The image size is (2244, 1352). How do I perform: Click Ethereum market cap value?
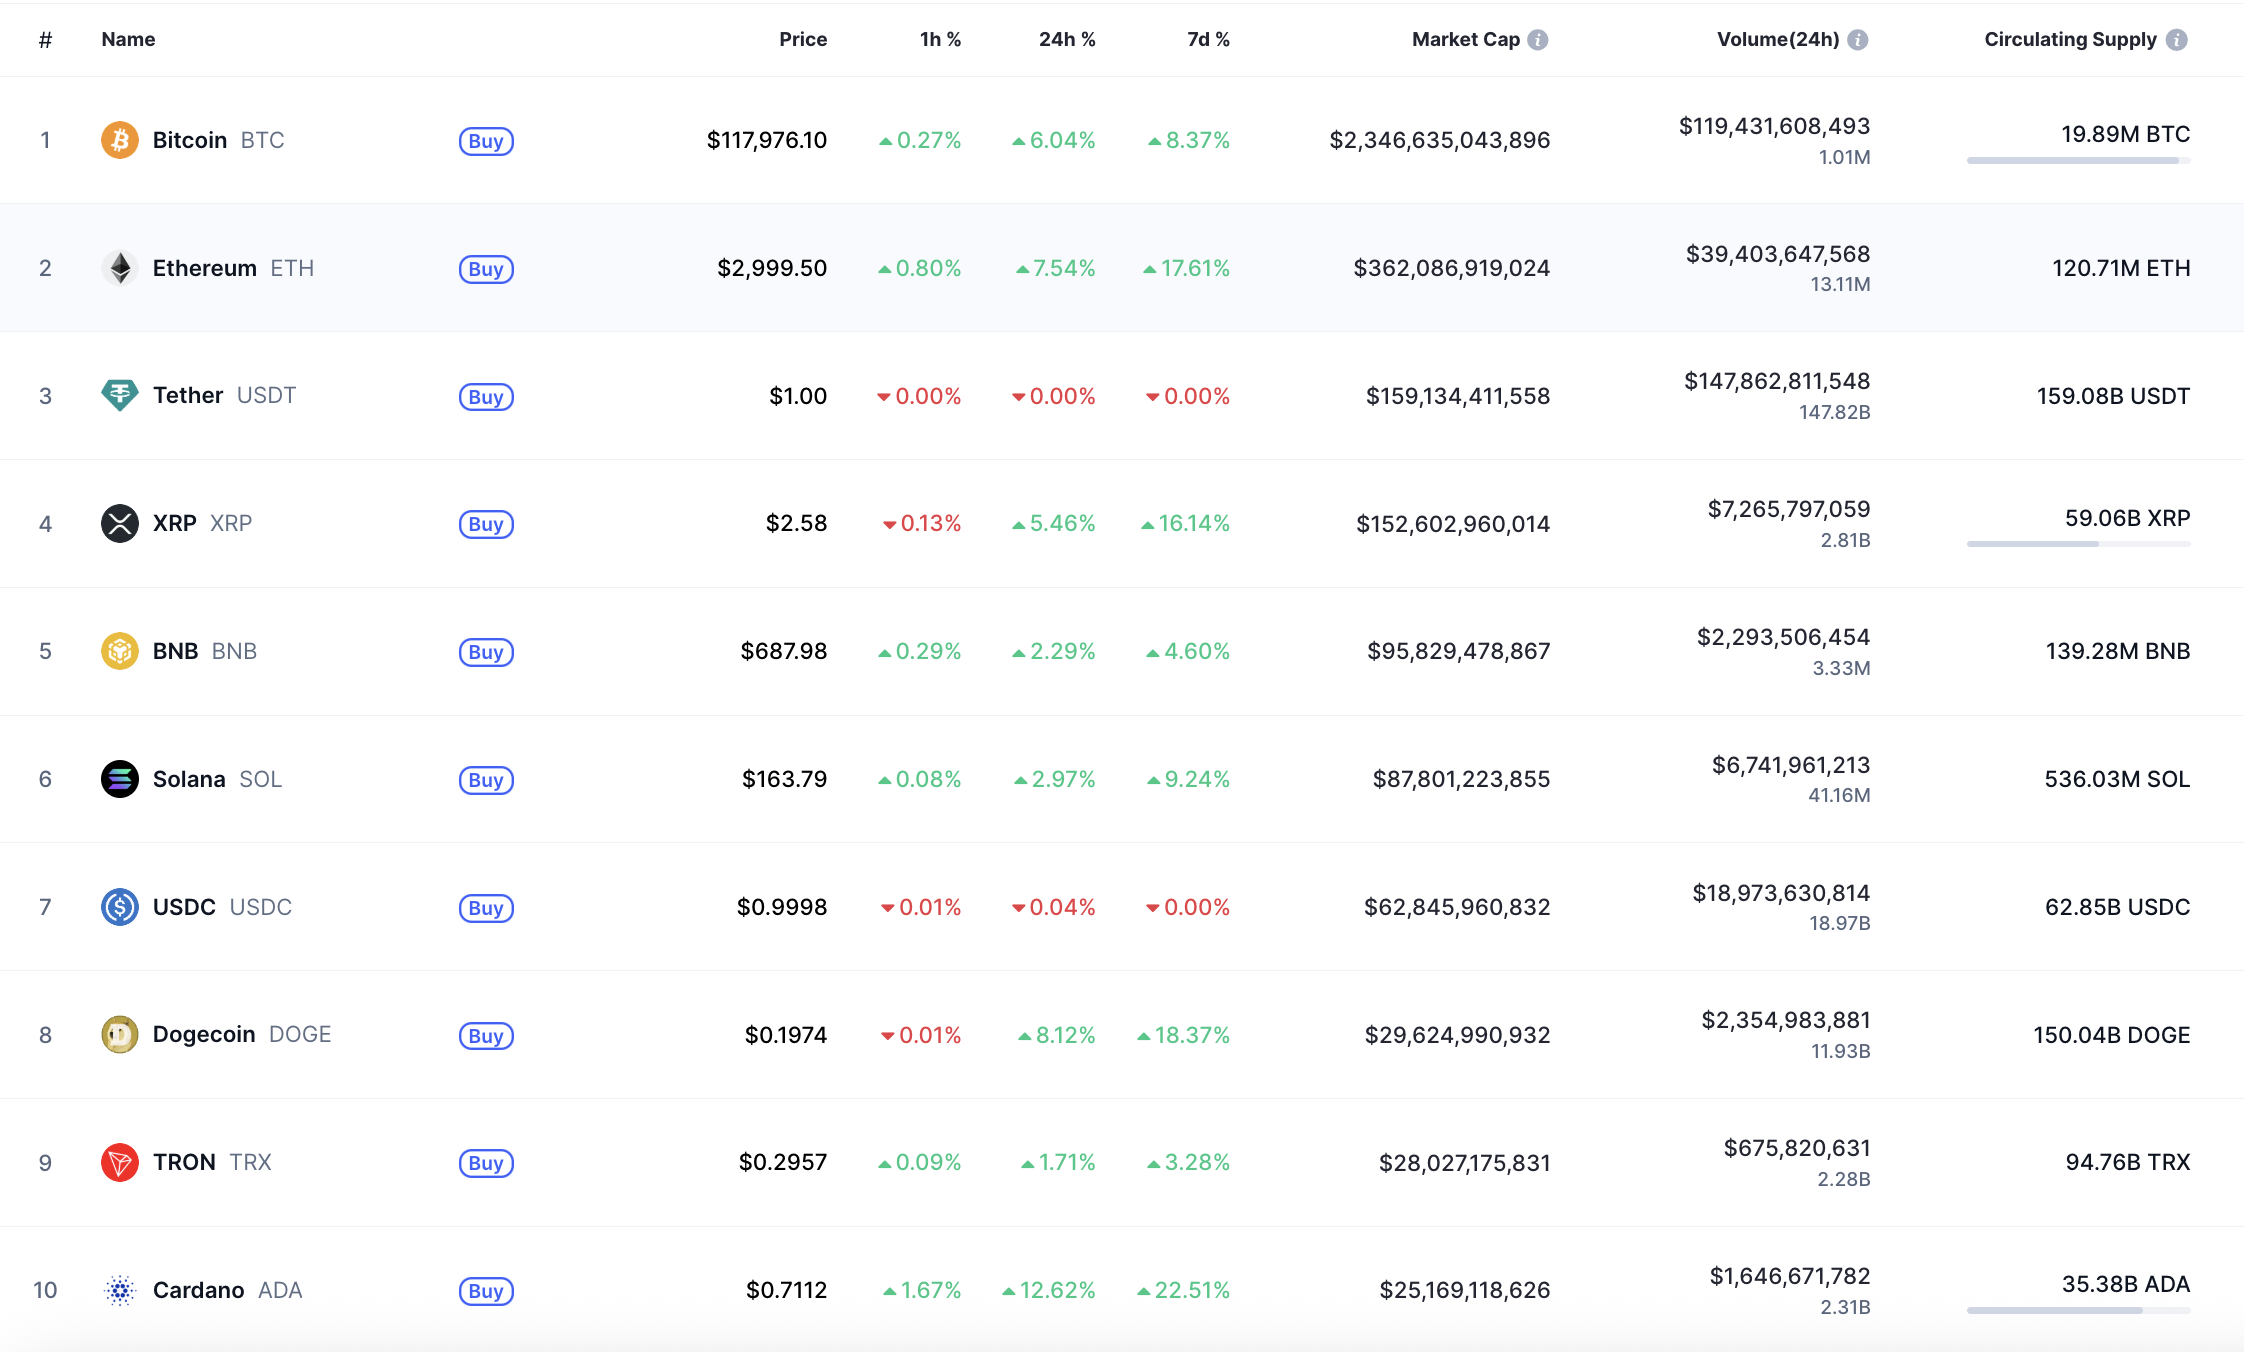(1451, 268)
